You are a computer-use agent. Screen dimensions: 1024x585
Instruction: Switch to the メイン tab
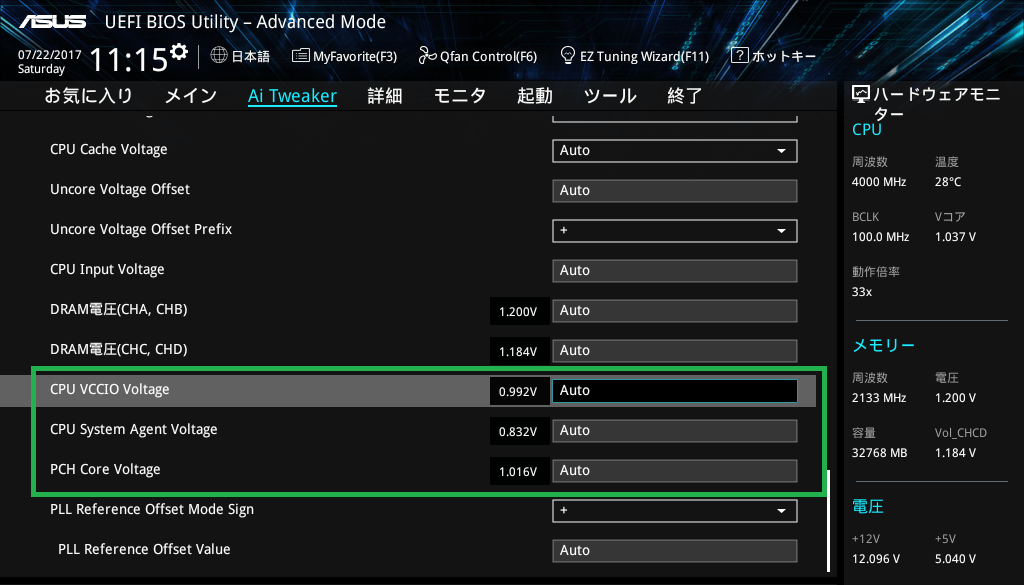pos(191,96)
